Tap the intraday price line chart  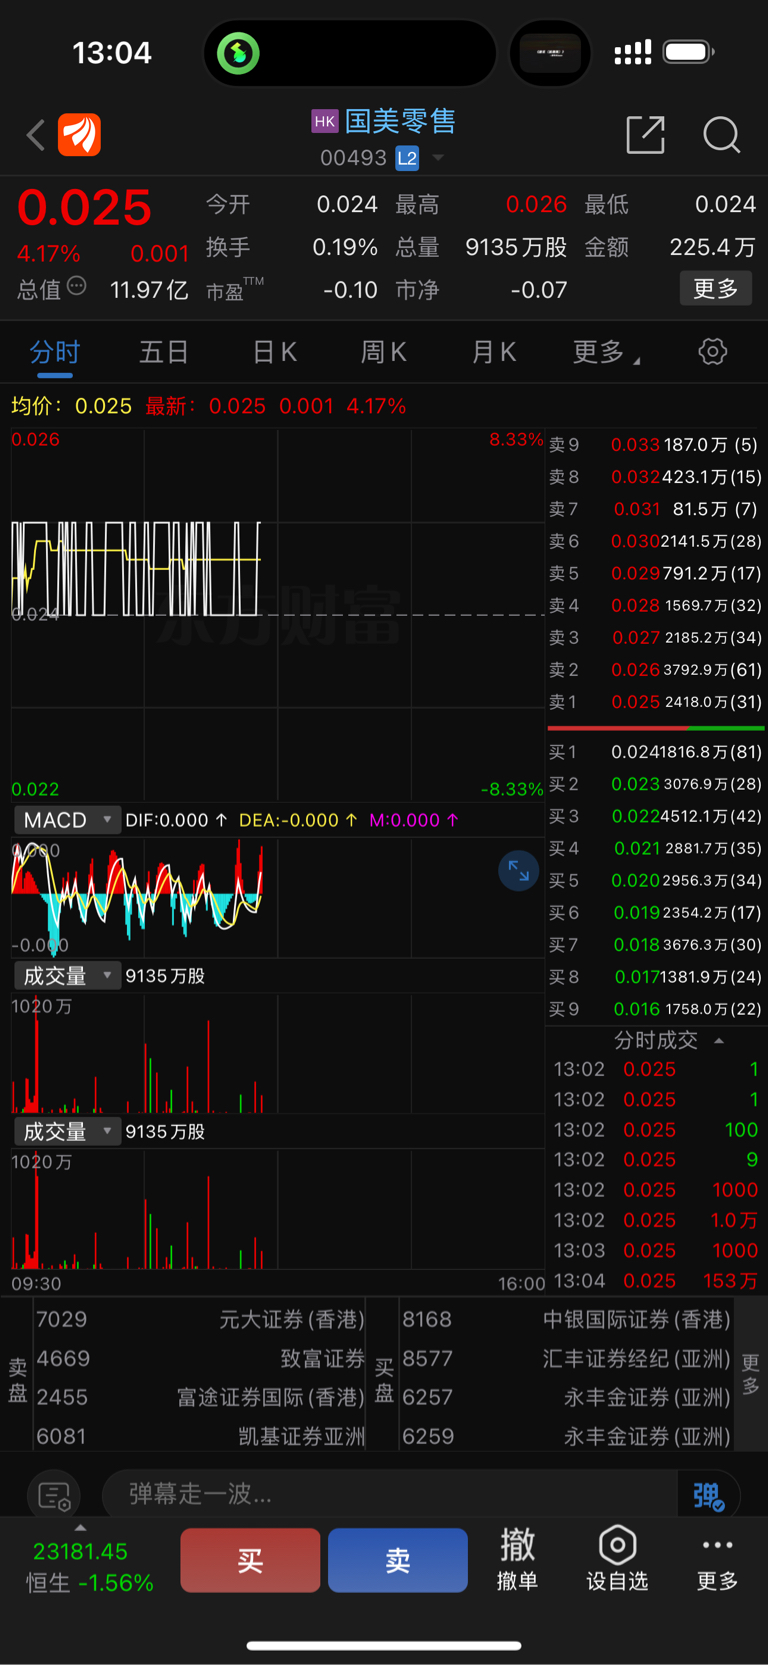click(x=277, y=614)
